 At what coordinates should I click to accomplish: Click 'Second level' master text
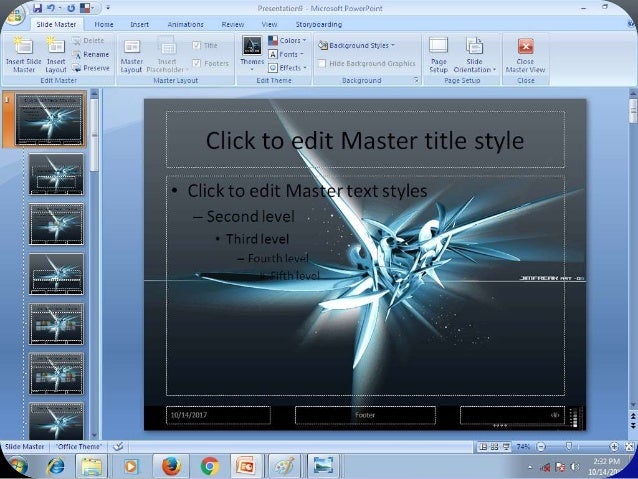[251, 217]
